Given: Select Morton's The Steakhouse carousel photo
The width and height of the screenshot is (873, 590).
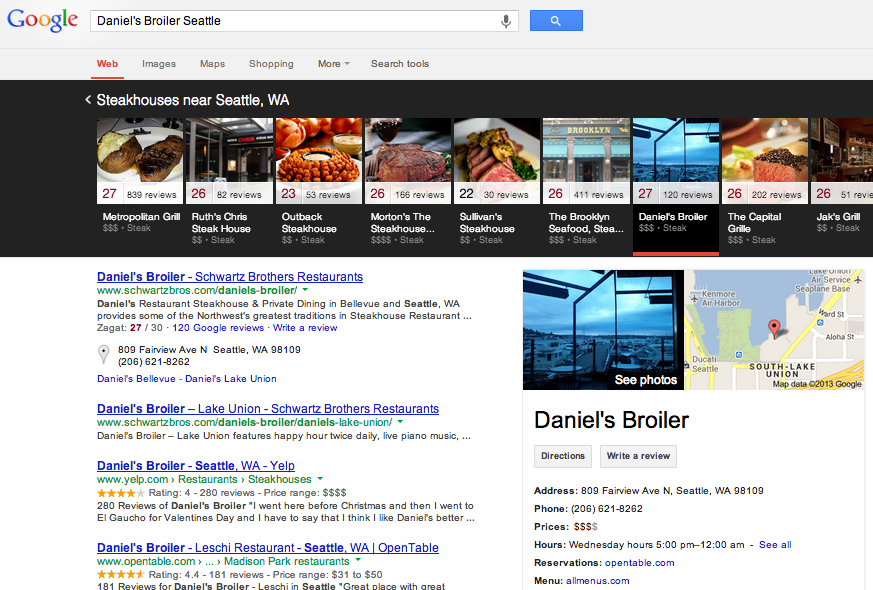Looking at the screenshot, I should pyautogui.click(x=408, y=161).
